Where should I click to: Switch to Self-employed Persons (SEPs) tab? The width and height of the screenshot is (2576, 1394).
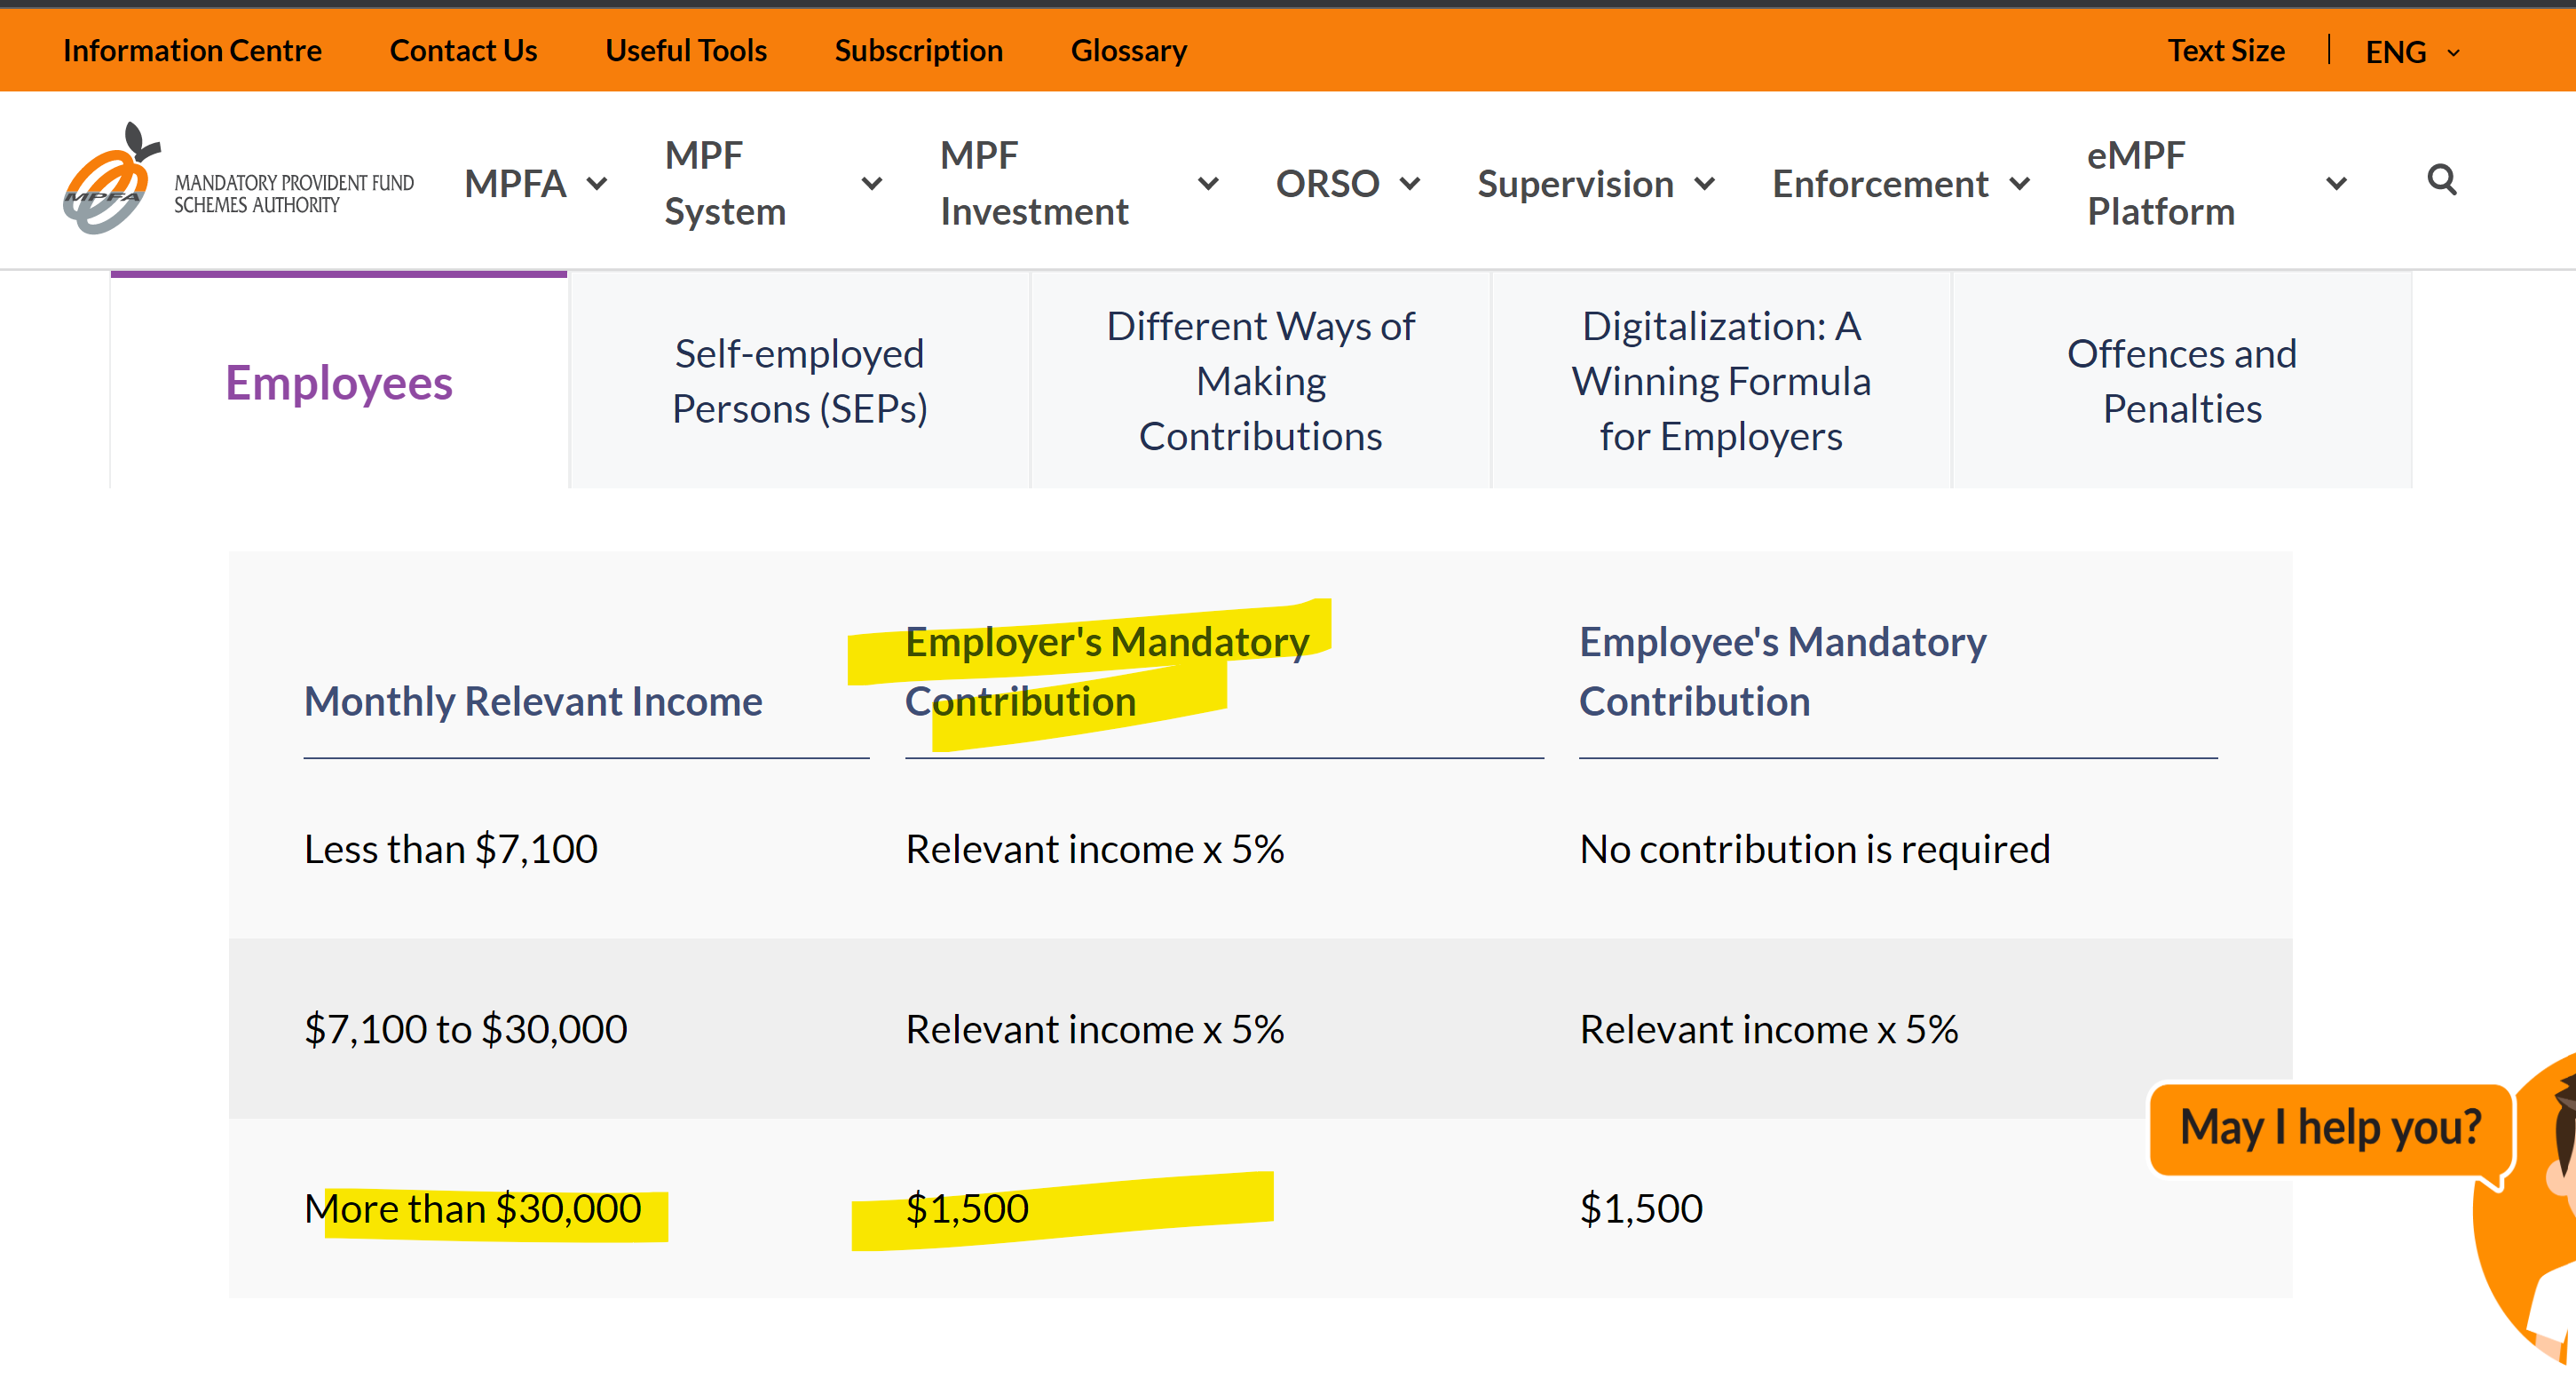800,381
